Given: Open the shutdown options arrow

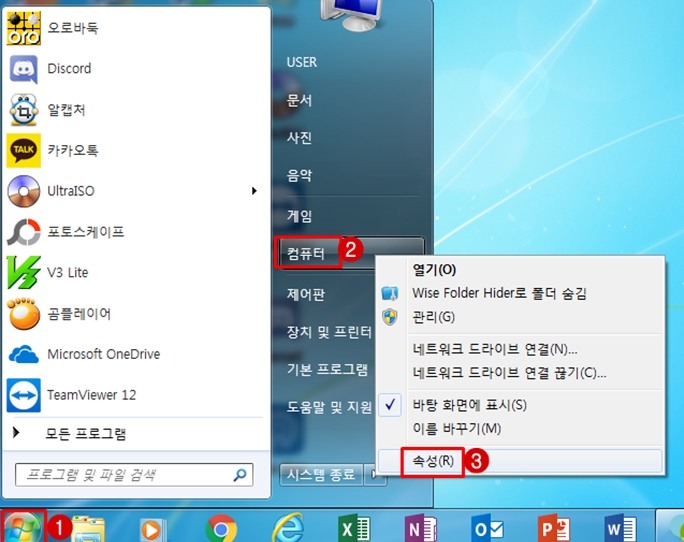Looking at the screenshot, I should click(375, 475).
